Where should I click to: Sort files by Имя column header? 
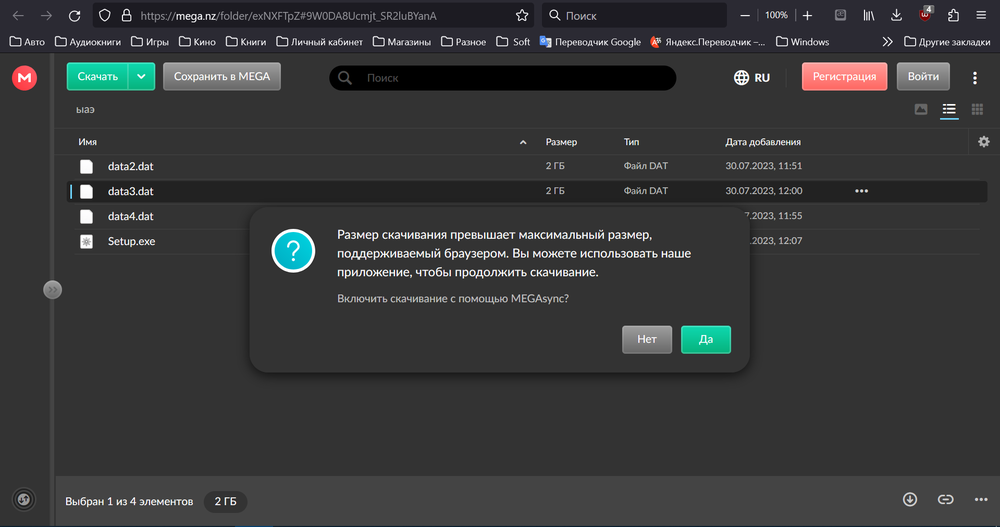tap(87, 142)
